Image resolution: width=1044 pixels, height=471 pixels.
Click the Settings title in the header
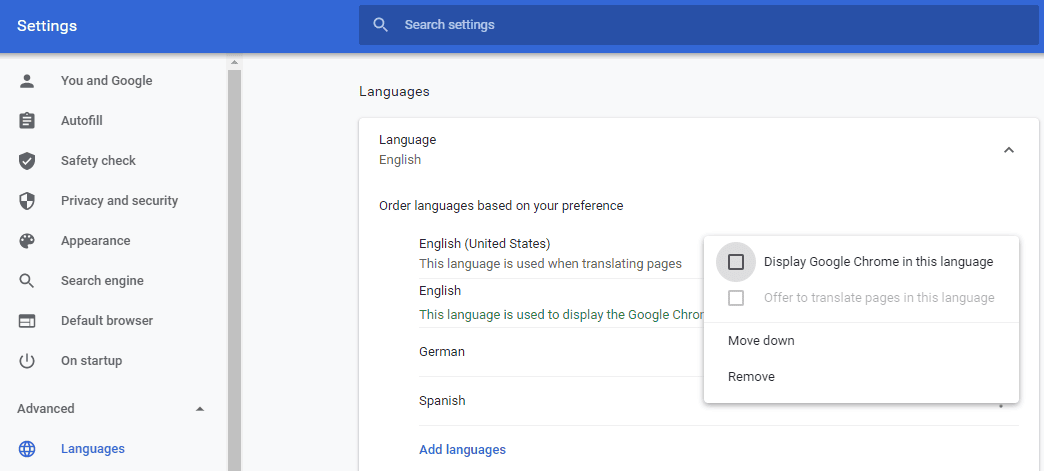(47, 26)
